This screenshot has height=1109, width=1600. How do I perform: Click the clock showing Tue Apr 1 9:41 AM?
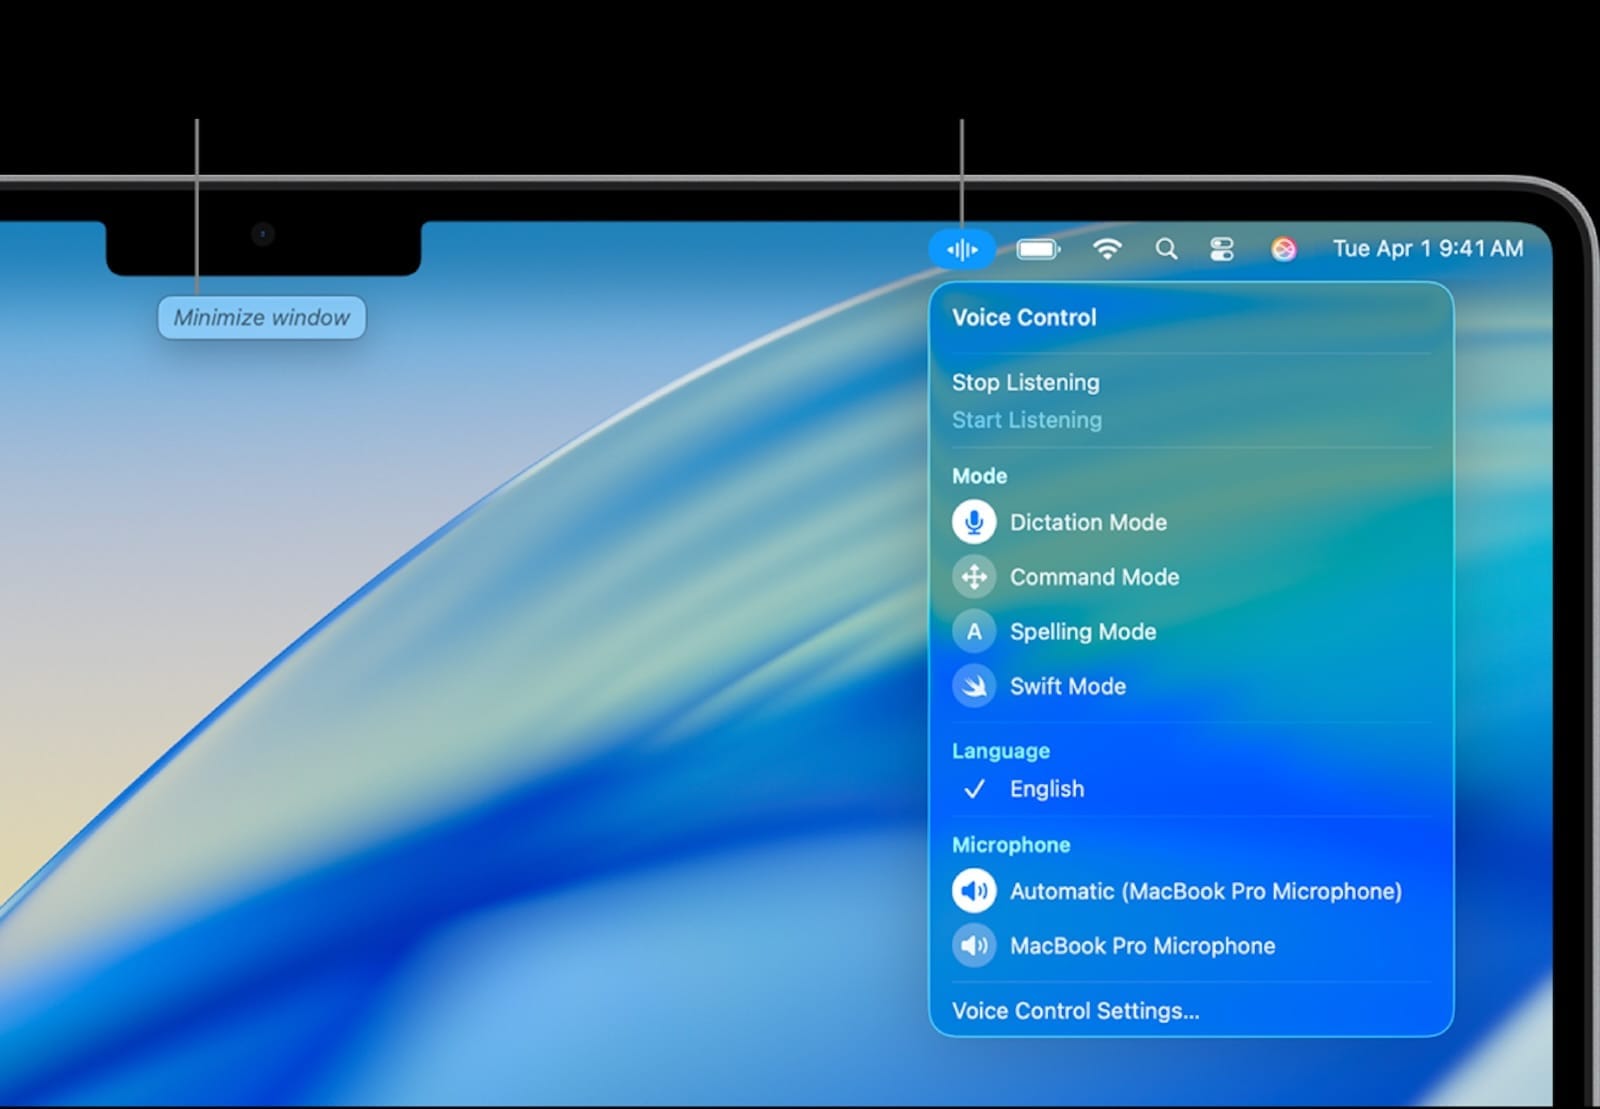coord(1428,249)
